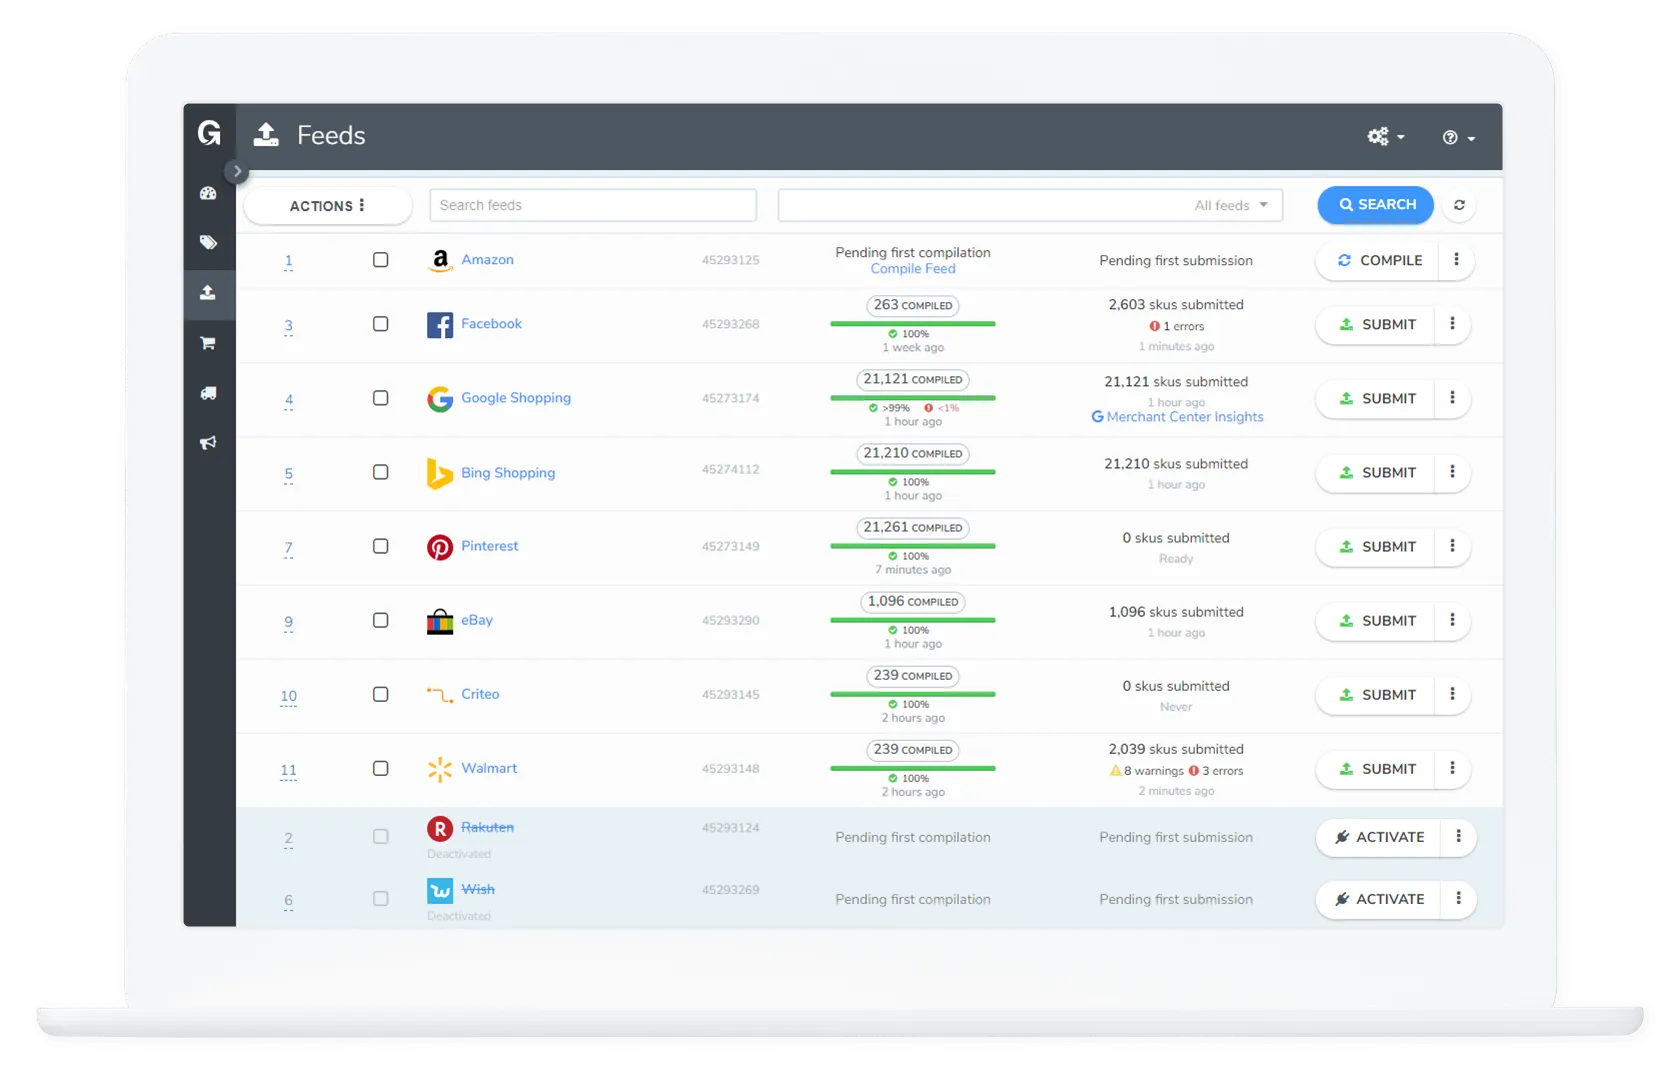
Task: Open more options for Facebook row
Action: (x=1452, y=324)
